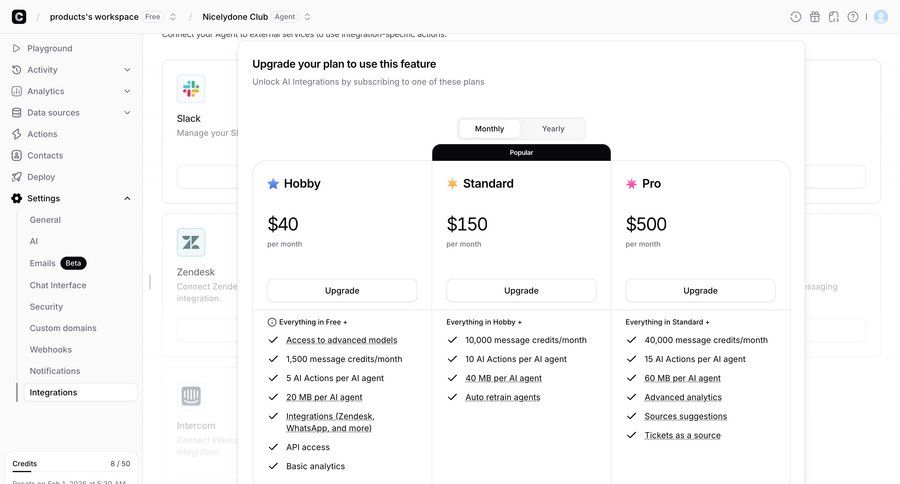Image resolution: width=900 pixels, height=484 pixels.
Task: Open the help question mark icon
Action: tap(853, 17)
